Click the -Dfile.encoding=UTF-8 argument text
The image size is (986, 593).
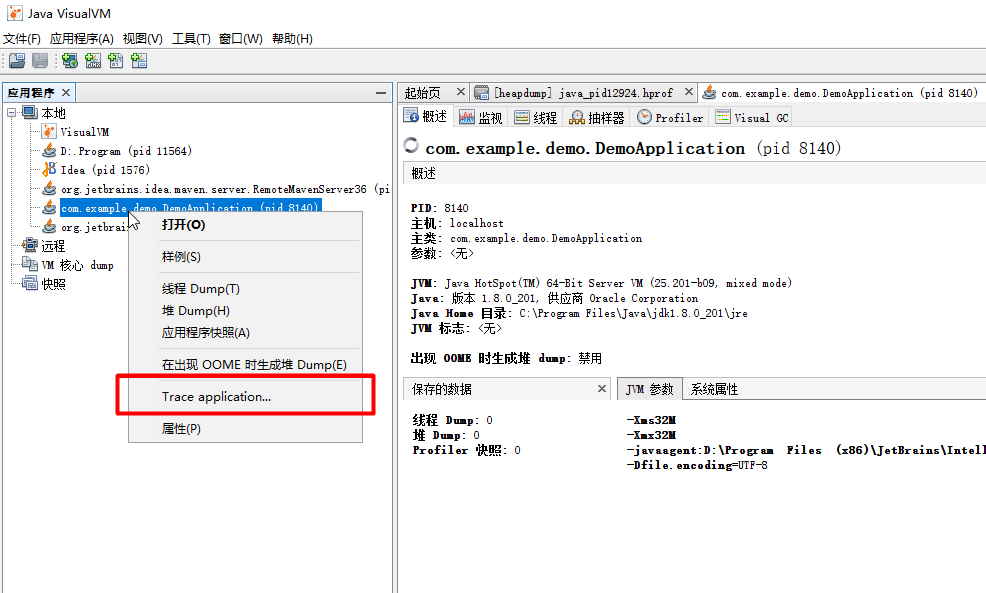point(697,465)
